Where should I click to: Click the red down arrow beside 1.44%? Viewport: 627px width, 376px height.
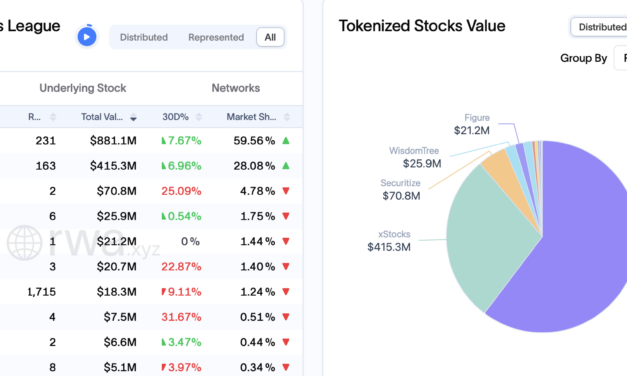(286, 241)
